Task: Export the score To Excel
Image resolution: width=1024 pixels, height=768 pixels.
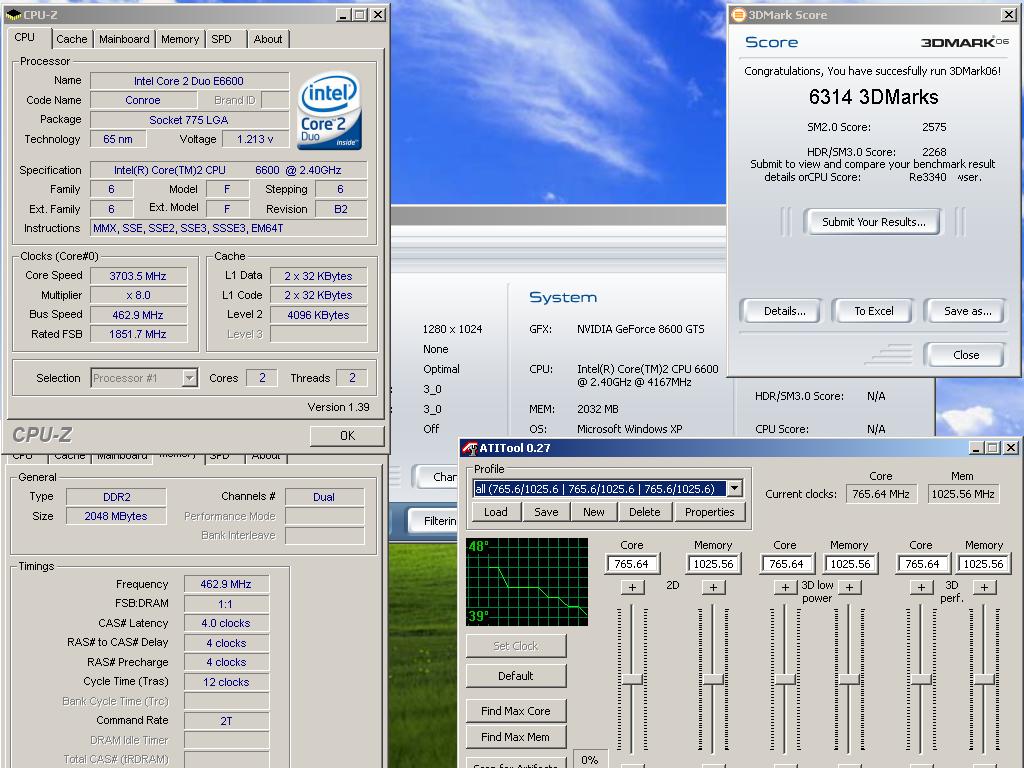Action: pyautogui.click(x=874, y=311)
